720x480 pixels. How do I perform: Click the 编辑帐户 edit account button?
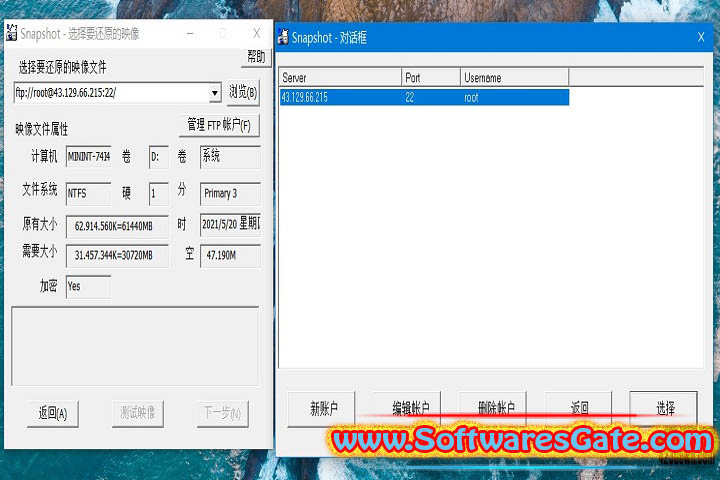[x=407, y=409]
